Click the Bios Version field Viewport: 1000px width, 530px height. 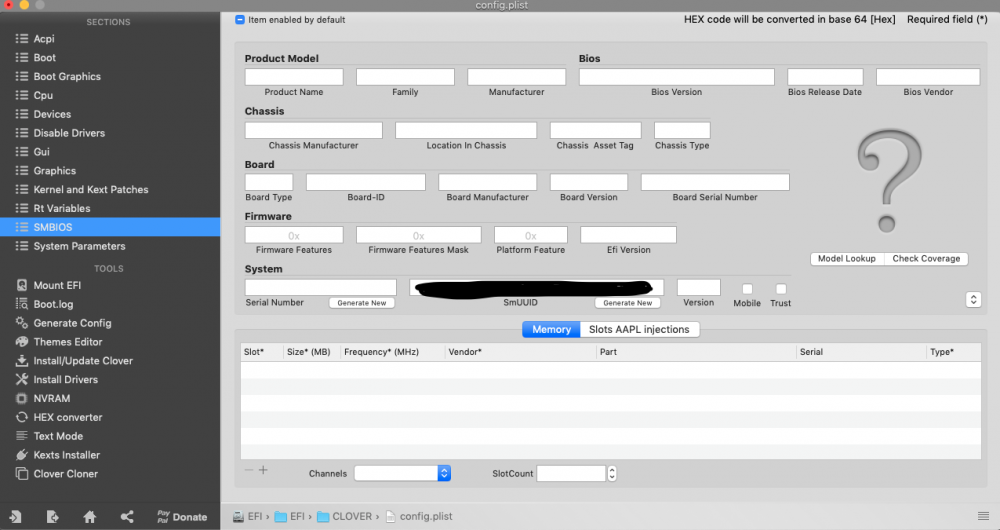[x=677, y=77]
